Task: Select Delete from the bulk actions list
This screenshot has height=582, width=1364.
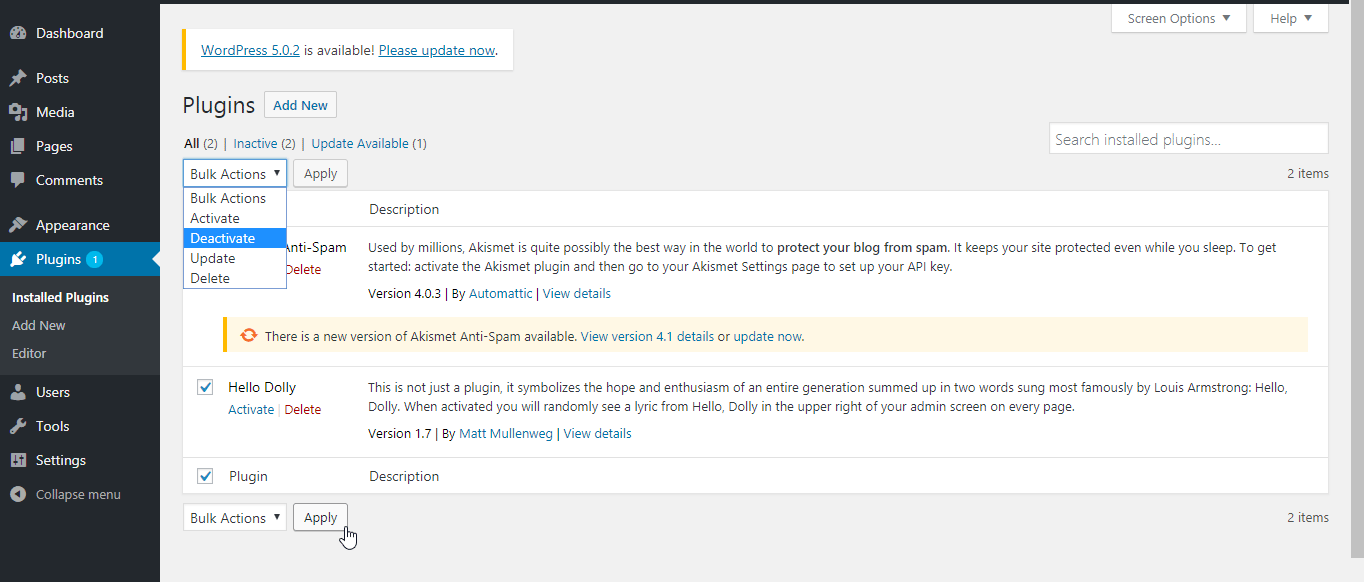Action: [x=235, y=278]
